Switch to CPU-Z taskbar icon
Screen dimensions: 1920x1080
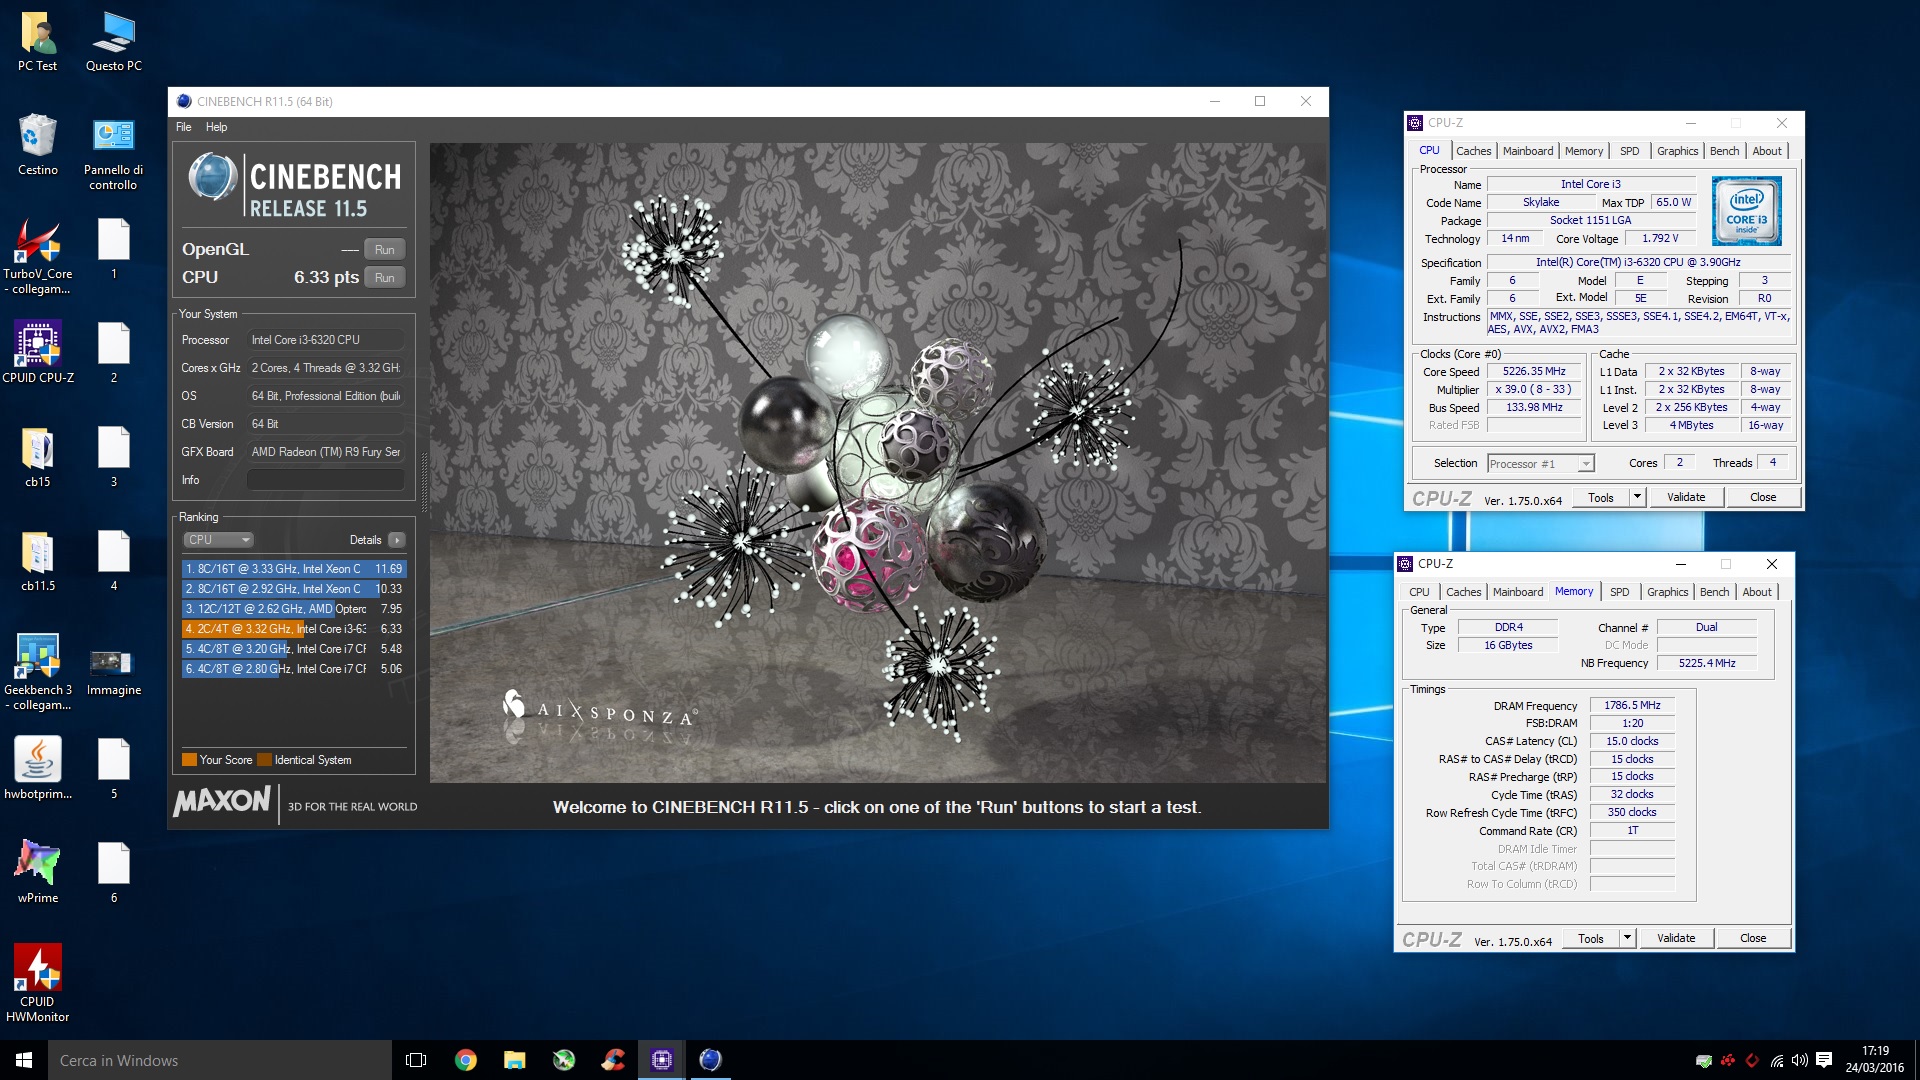pyautogui.click(x=662, y=1060)
